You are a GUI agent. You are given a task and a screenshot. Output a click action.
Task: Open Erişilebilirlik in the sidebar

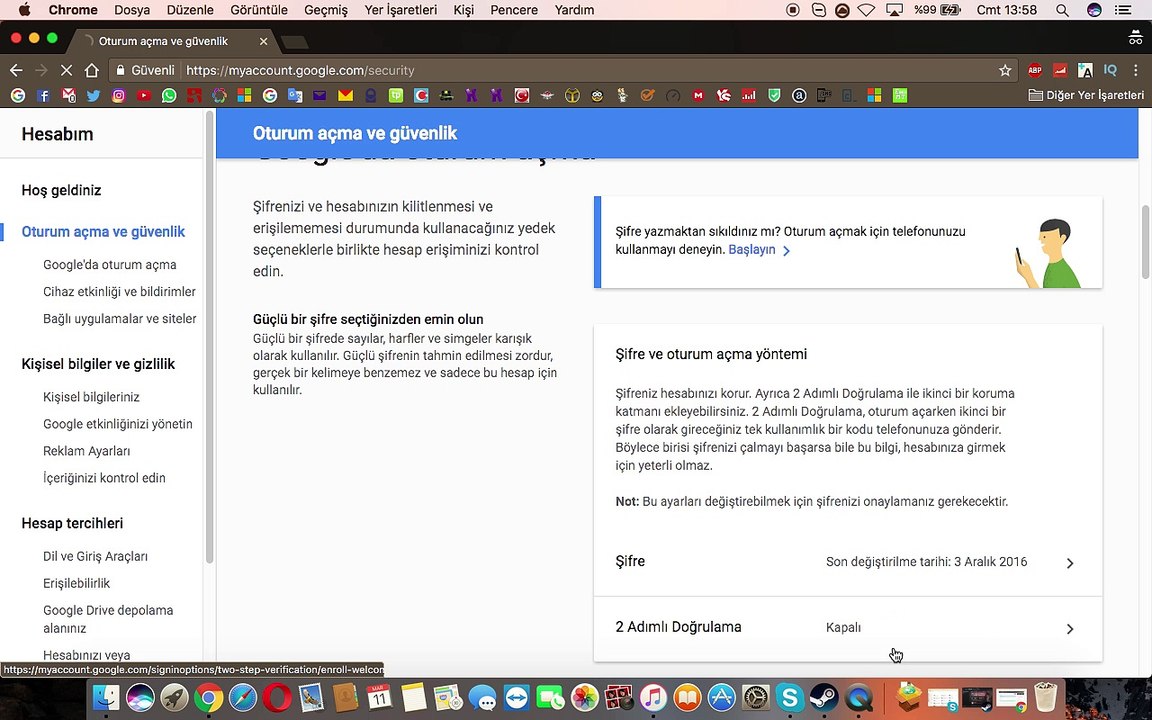tap(76, 583)
